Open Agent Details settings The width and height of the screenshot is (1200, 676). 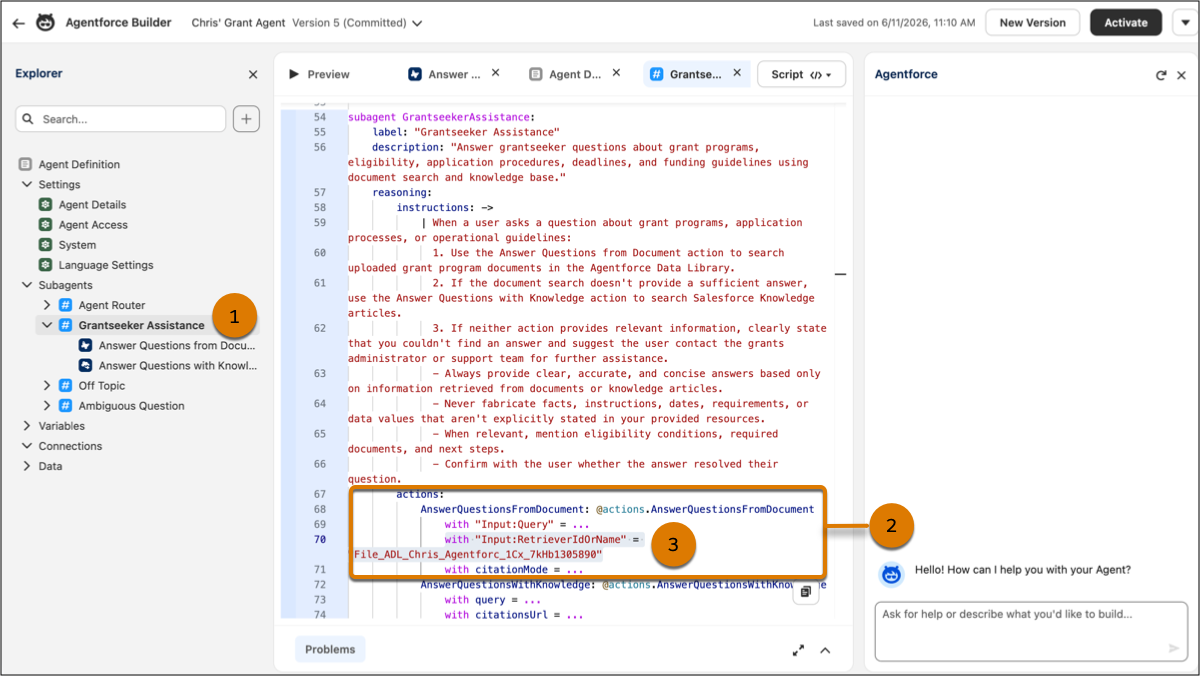92,204
